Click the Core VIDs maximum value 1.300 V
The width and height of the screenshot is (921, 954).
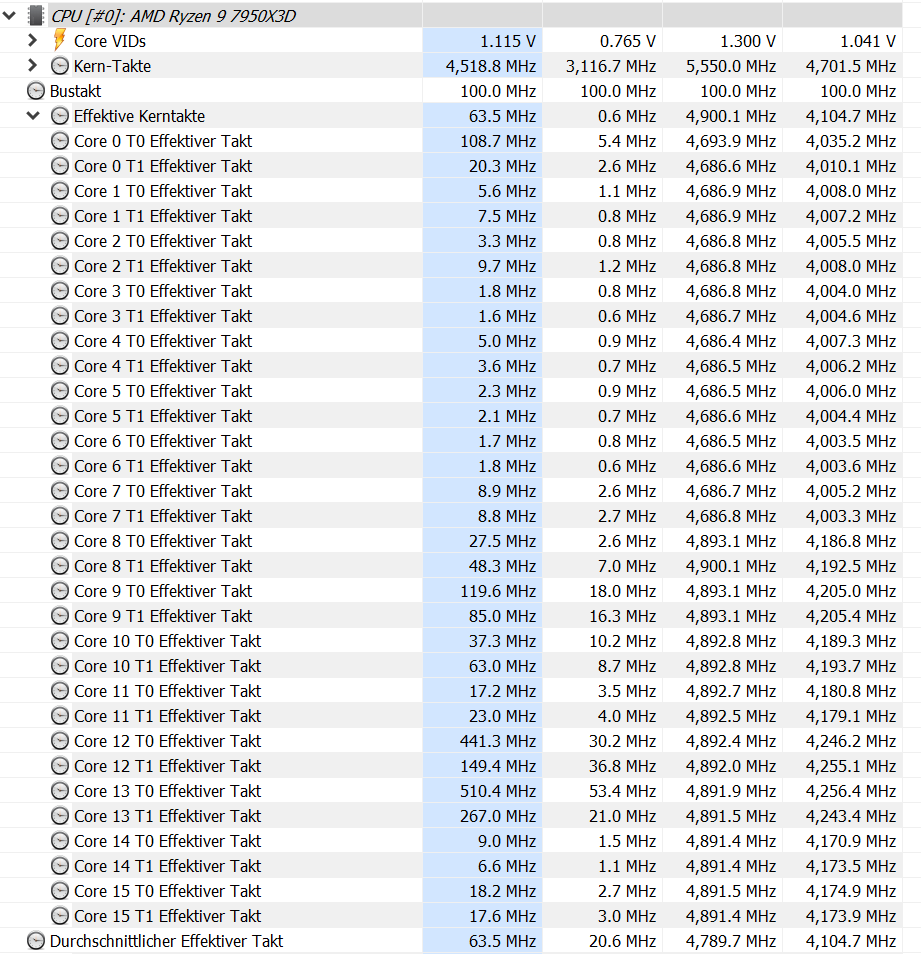(748, 41)
